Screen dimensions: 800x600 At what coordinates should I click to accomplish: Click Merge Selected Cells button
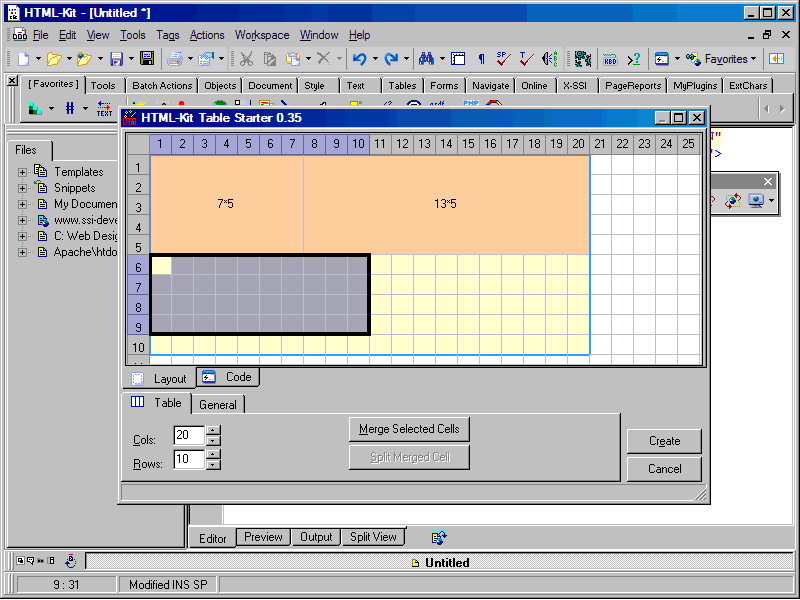pos(409,429)
